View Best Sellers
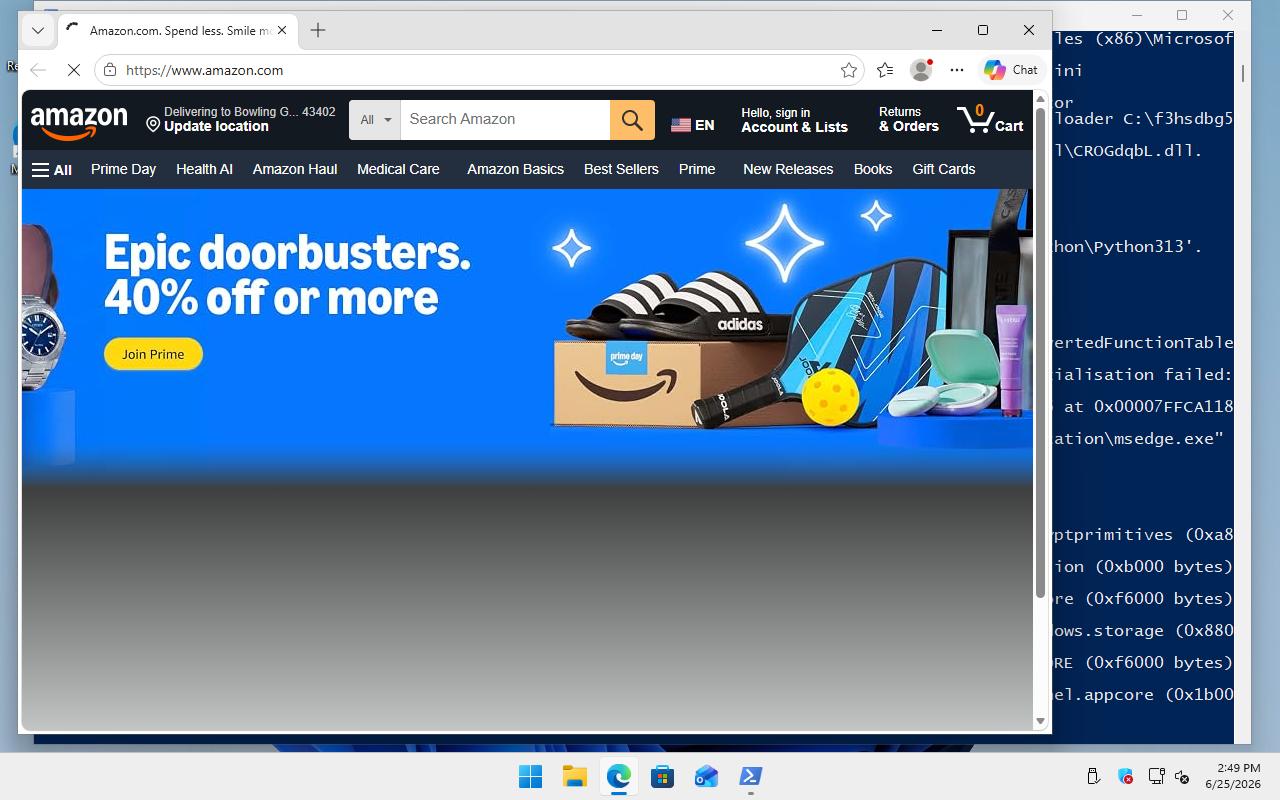Screen dimensions: 1280x800 621,170
